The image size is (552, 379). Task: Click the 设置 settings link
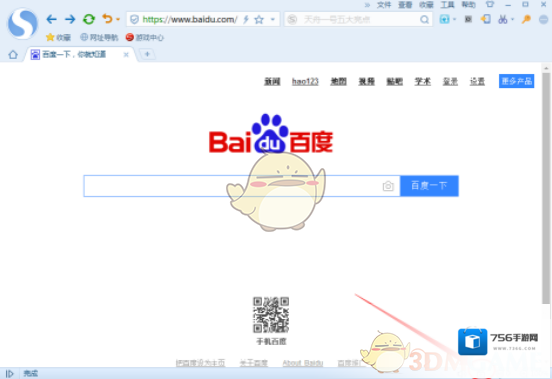coord(477,82)
